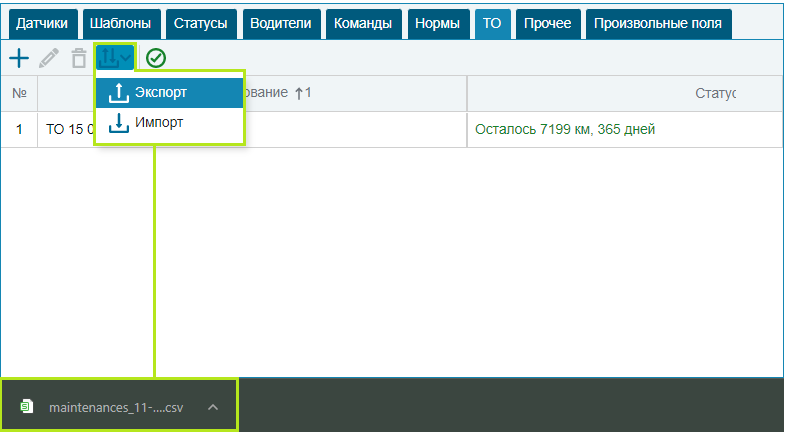The height and width of the screenshot is (432, 787).
Task: Open the export/import dropdown button
Action: tap(114, 58)
